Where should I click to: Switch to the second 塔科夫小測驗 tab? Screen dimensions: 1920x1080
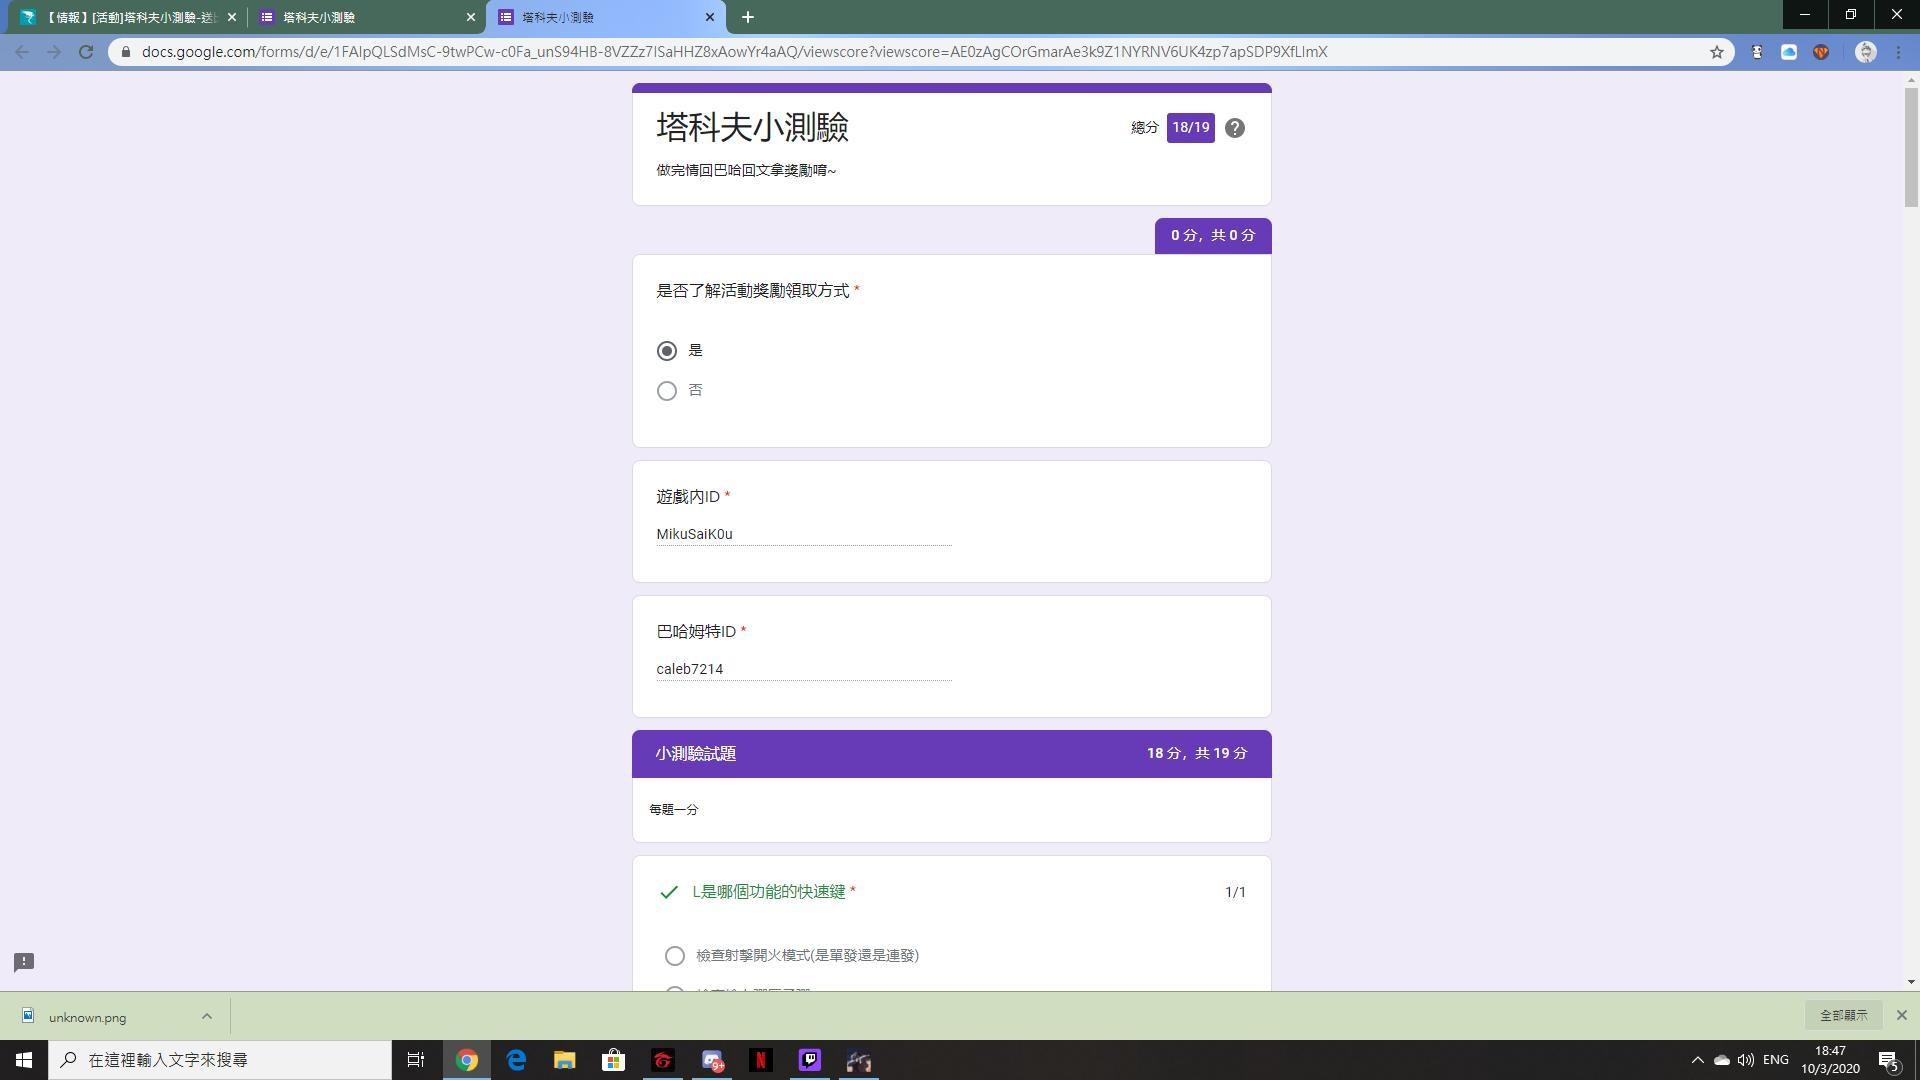tap(365, 17)
